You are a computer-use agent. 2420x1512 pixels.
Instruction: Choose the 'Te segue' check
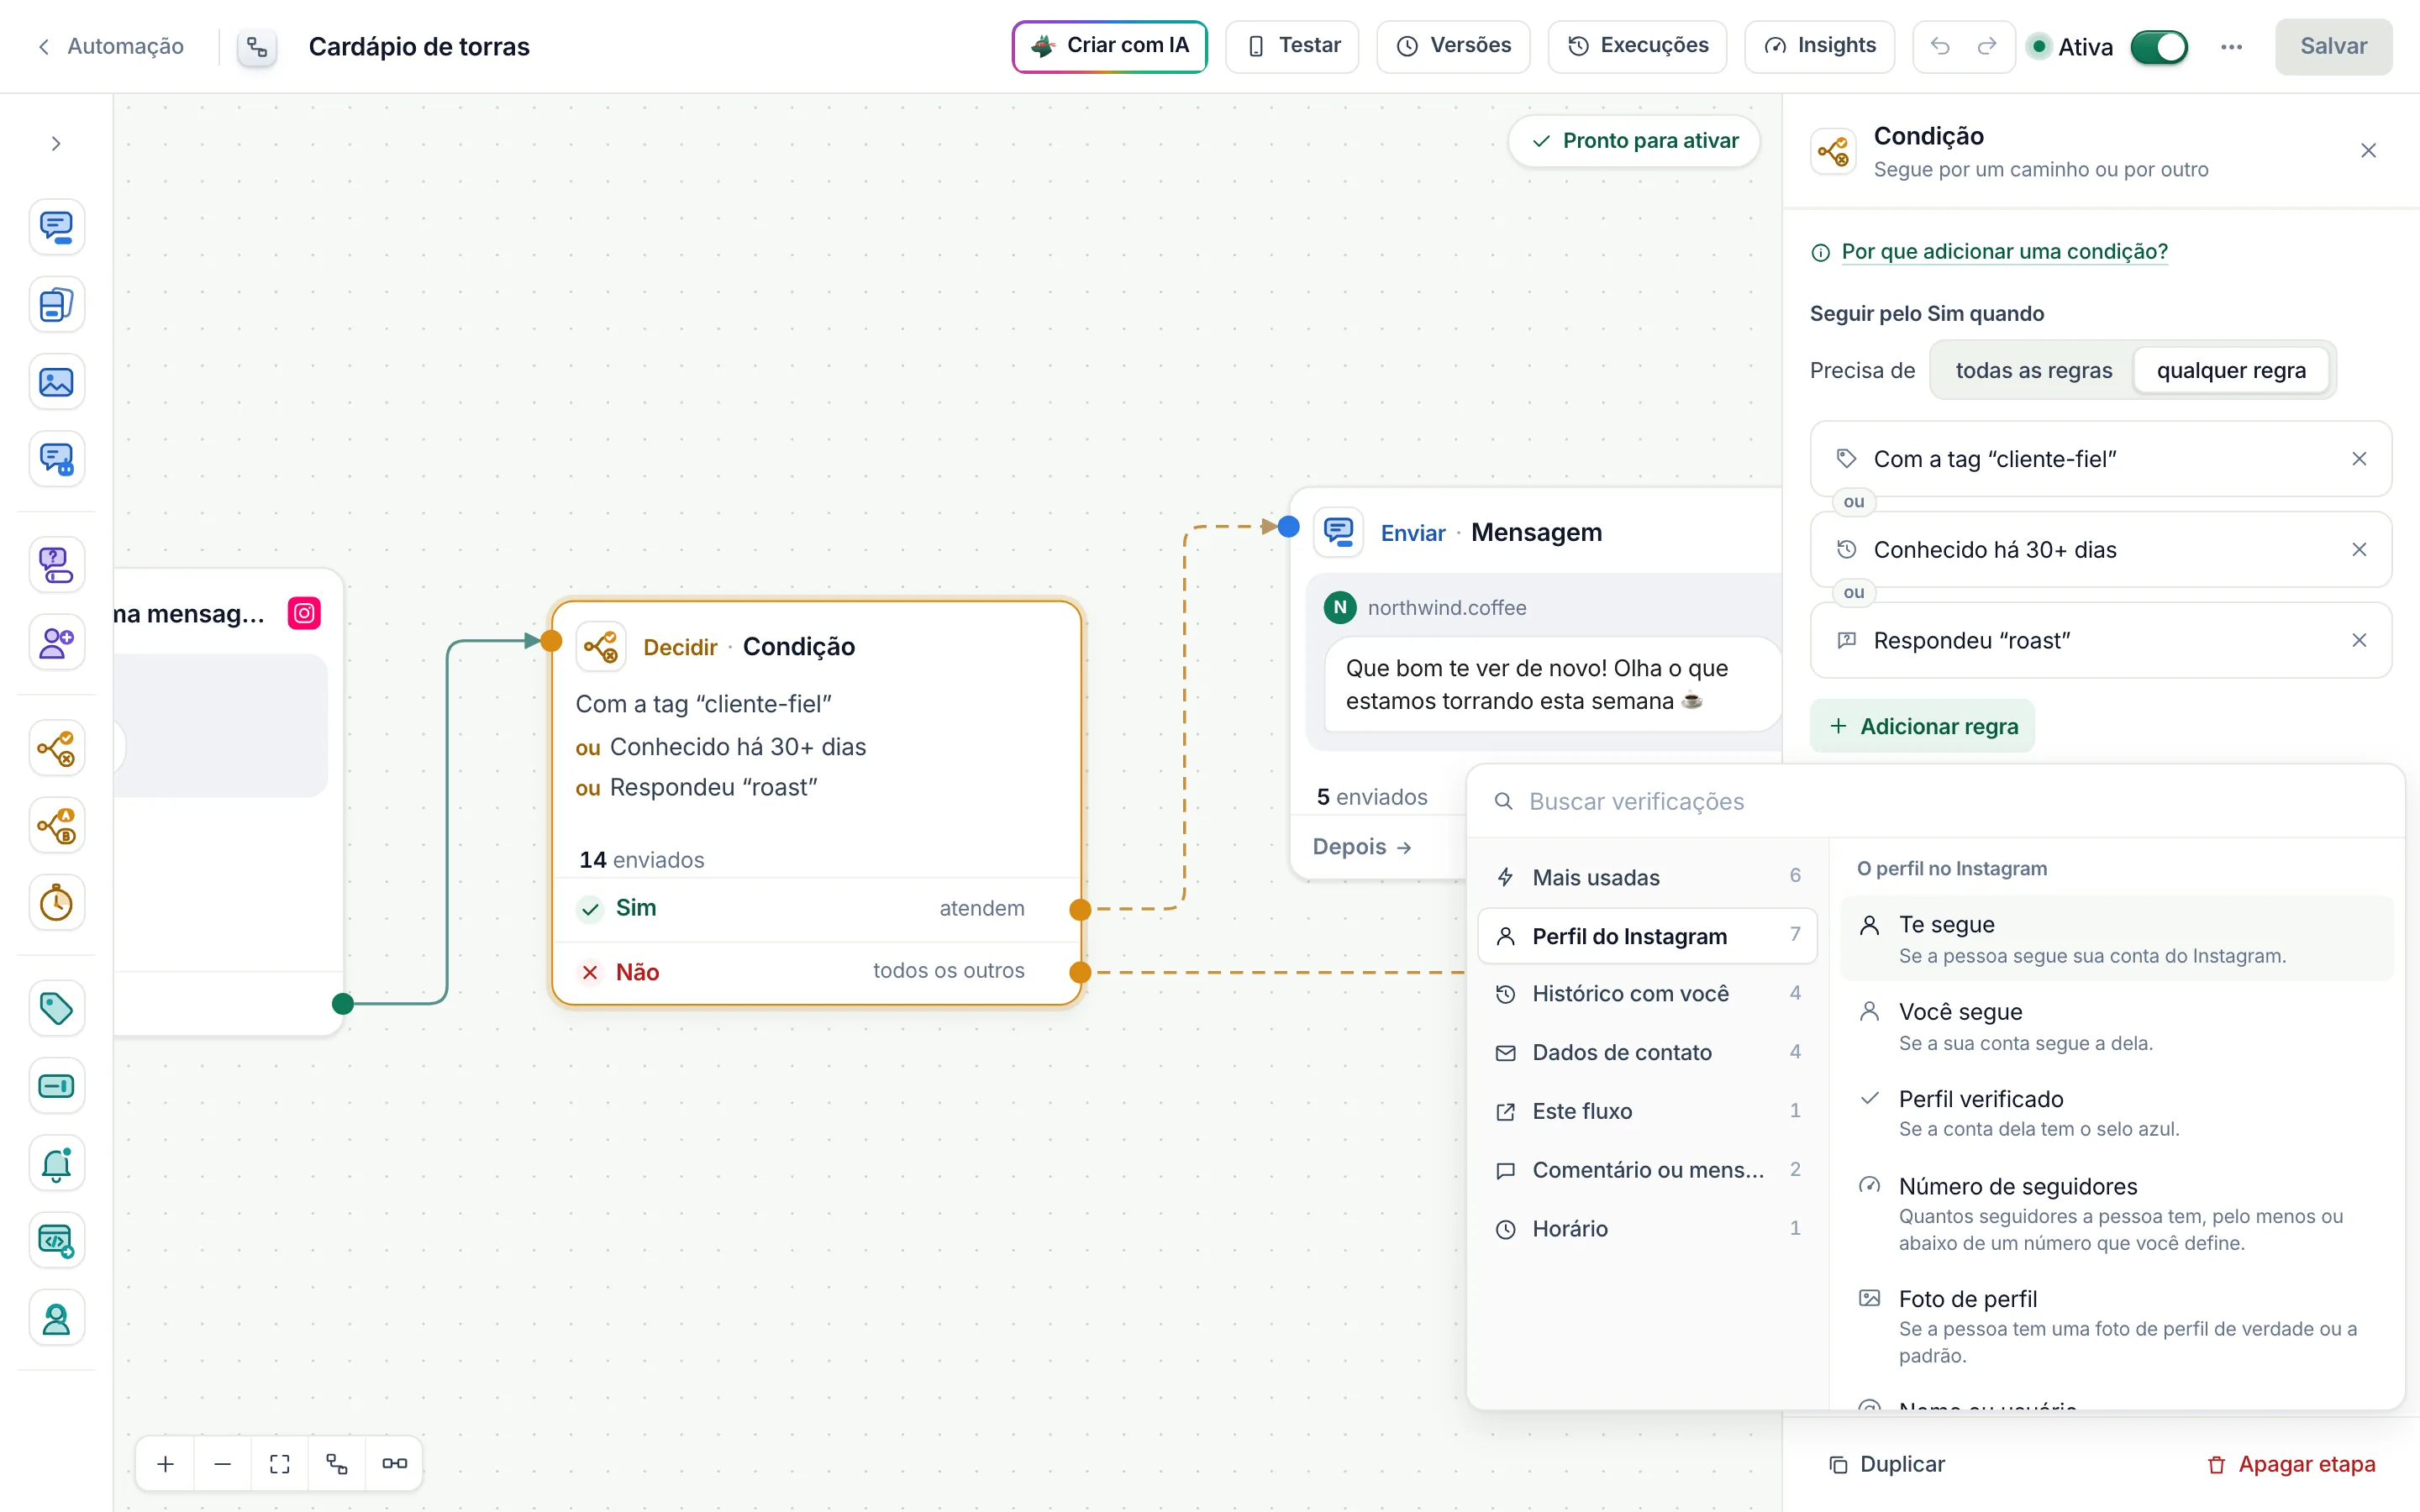click(x=2116, y=938)
